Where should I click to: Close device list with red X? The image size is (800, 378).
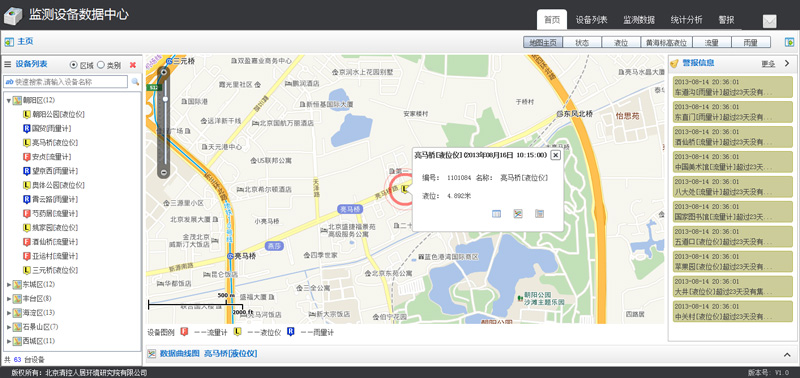(x=133, y=65)
